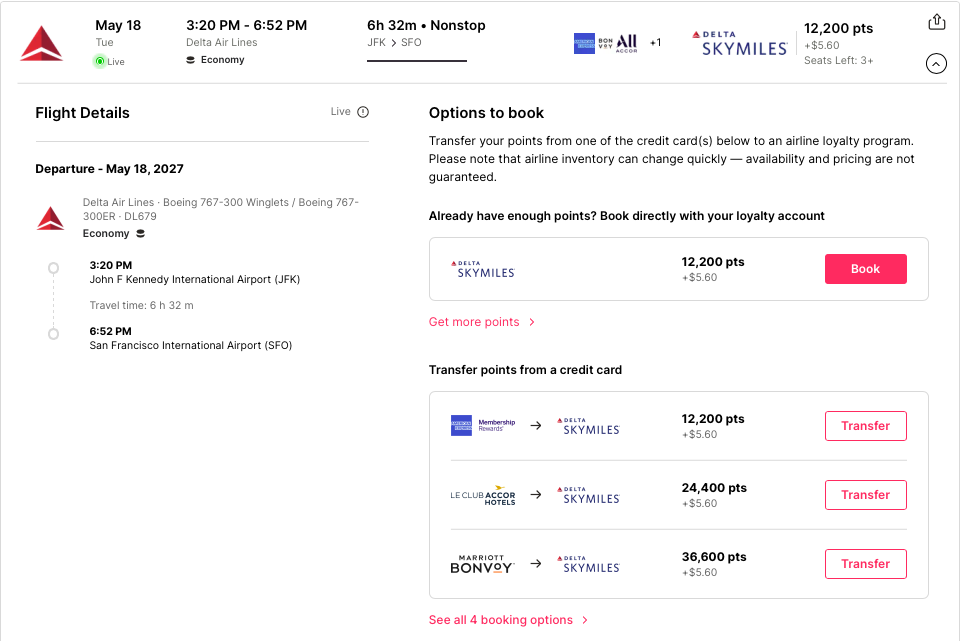
Task: Click the SkyMiles logo in the Accor row
Action: [588, 495]
